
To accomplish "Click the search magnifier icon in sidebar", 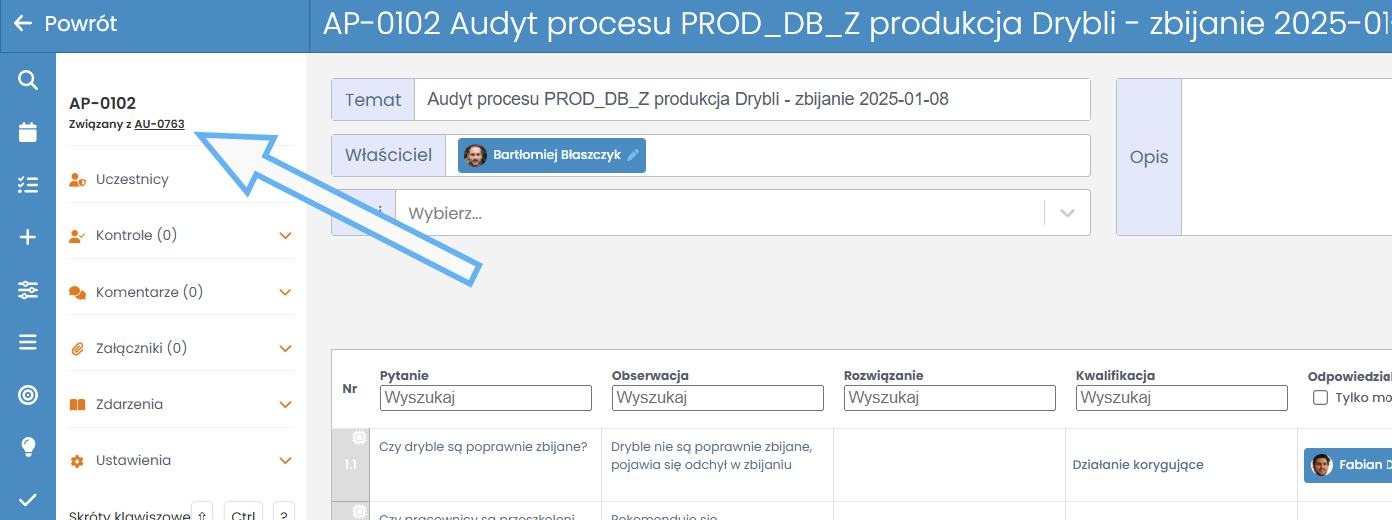I will coord(28,80).
